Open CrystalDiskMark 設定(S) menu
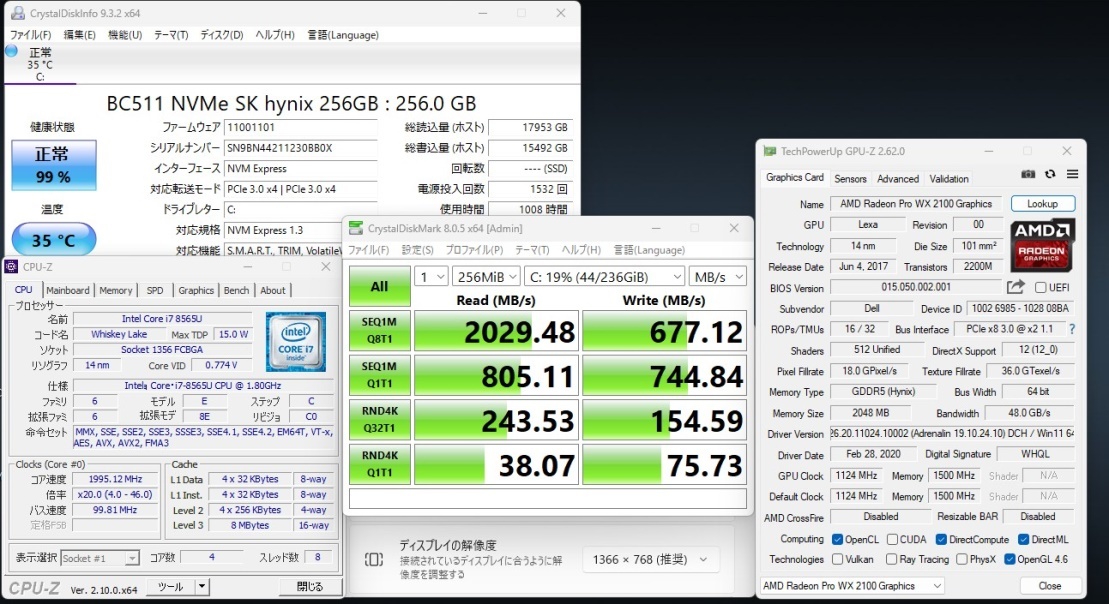1109x604 pixels. coord(417,250)
